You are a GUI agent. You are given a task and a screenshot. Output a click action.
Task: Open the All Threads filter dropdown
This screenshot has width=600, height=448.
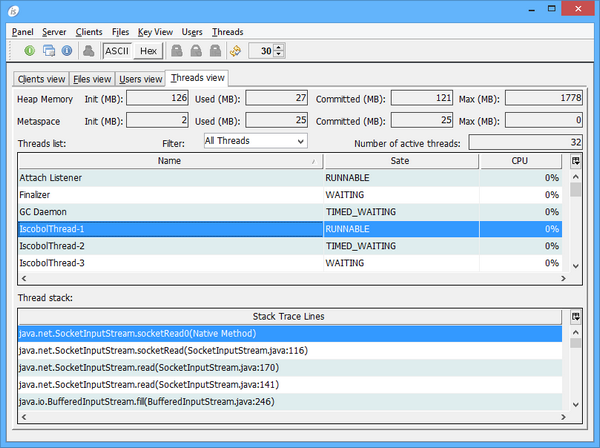coord(255,141)
